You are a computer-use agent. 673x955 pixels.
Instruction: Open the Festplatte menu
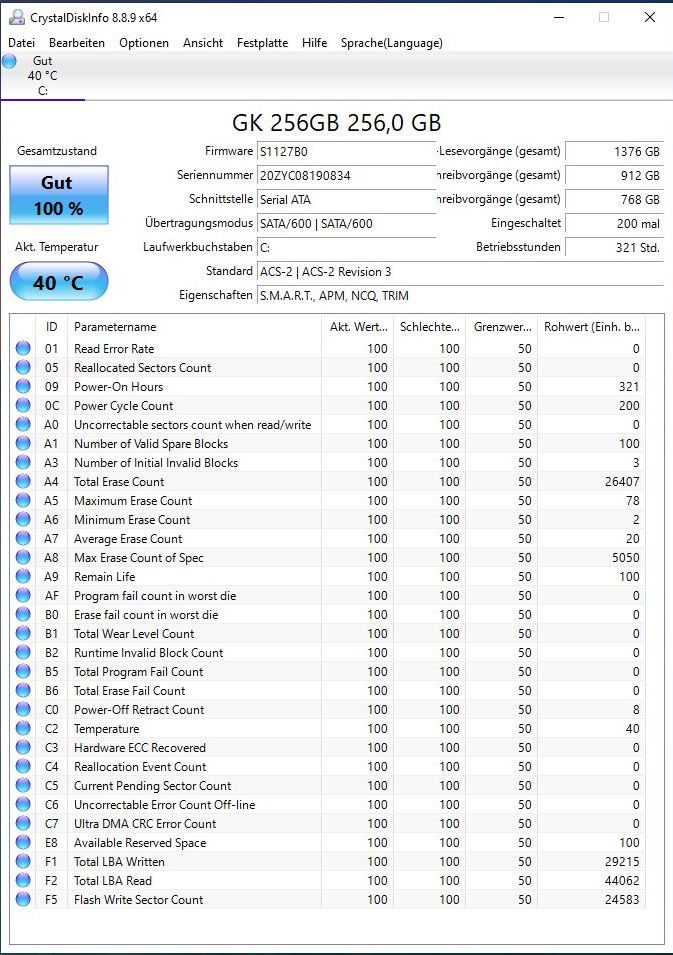263,43
